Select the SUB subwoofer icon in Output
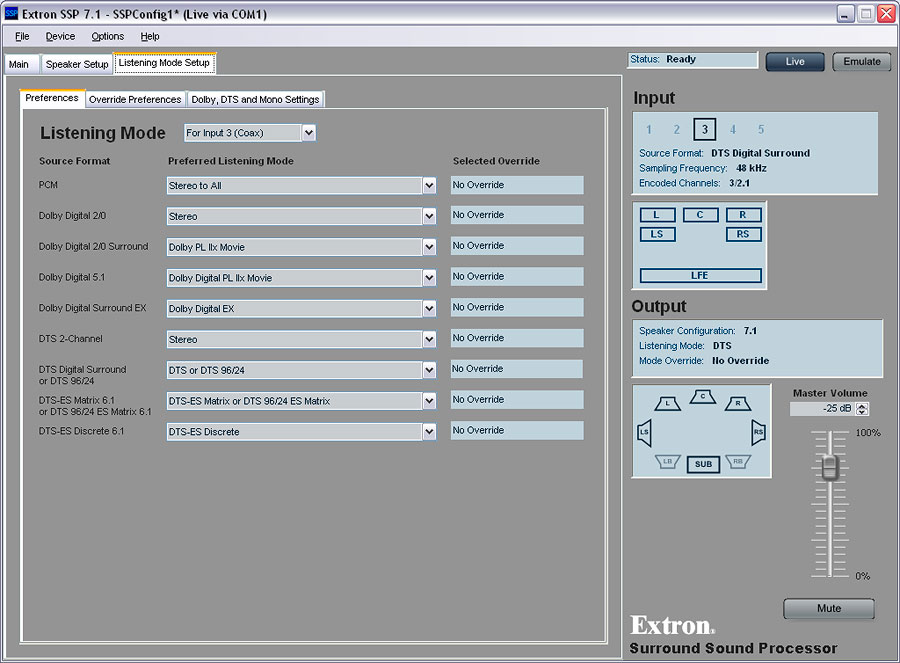The image size is (900, 663). [x=703, y=464]
